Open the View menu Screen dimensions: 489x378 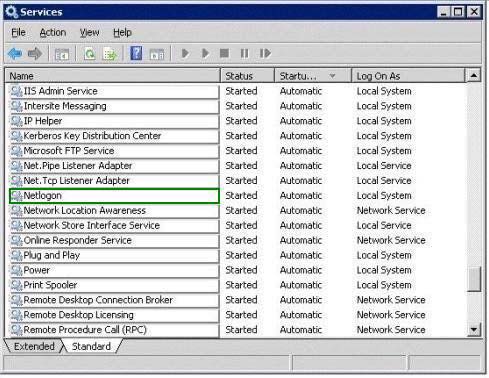point(89,32)
